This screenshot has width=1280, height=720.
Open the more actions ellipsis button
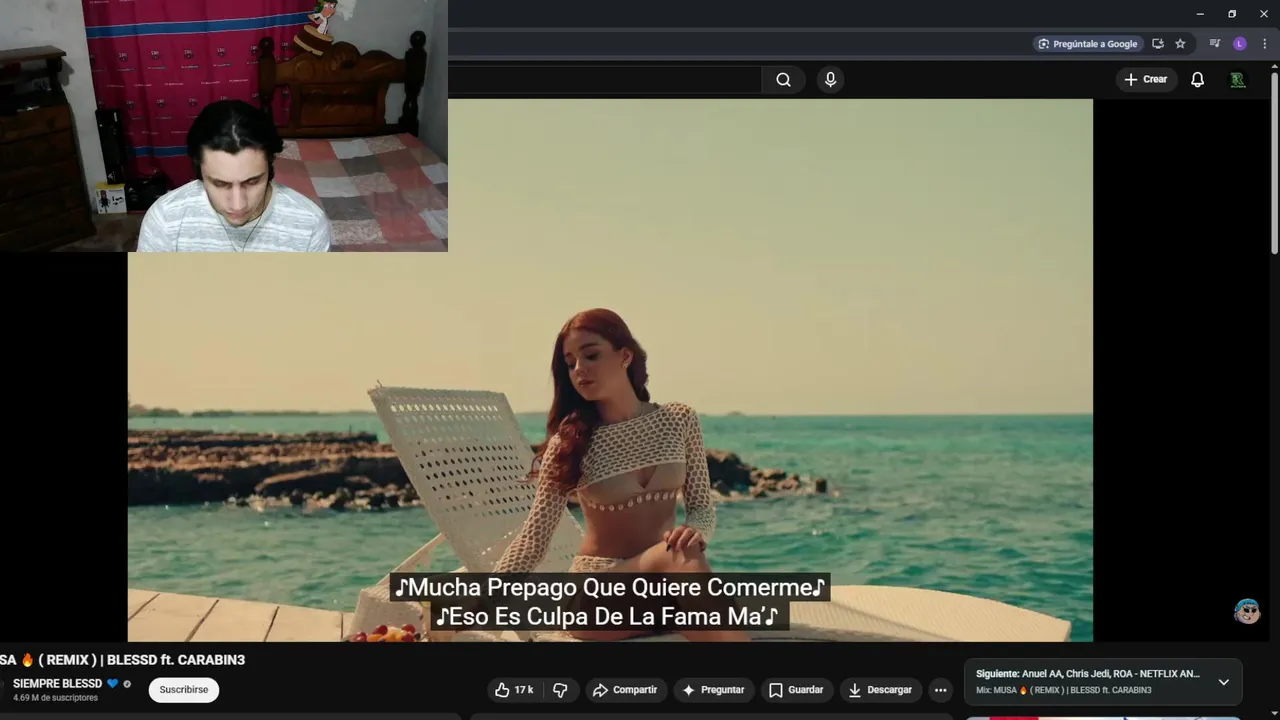[x=940, y=690]
